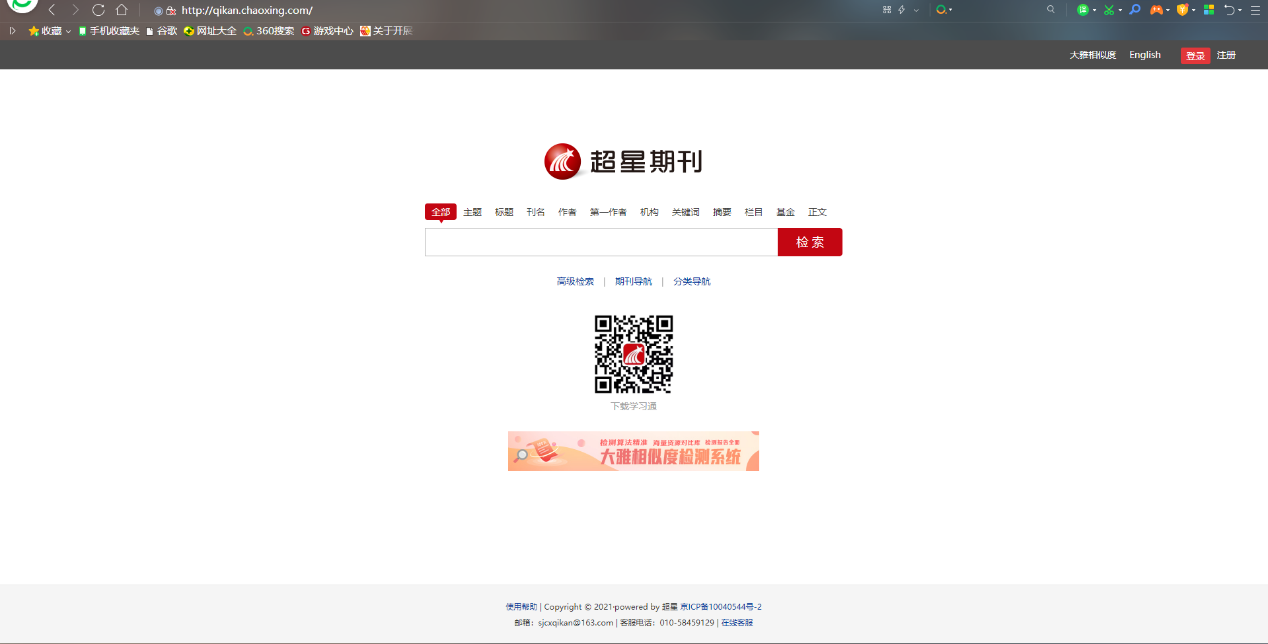Open the 网址大全 bookmark
The width and height of the screenshot is (1268, 644).
(x=210, y=31)
